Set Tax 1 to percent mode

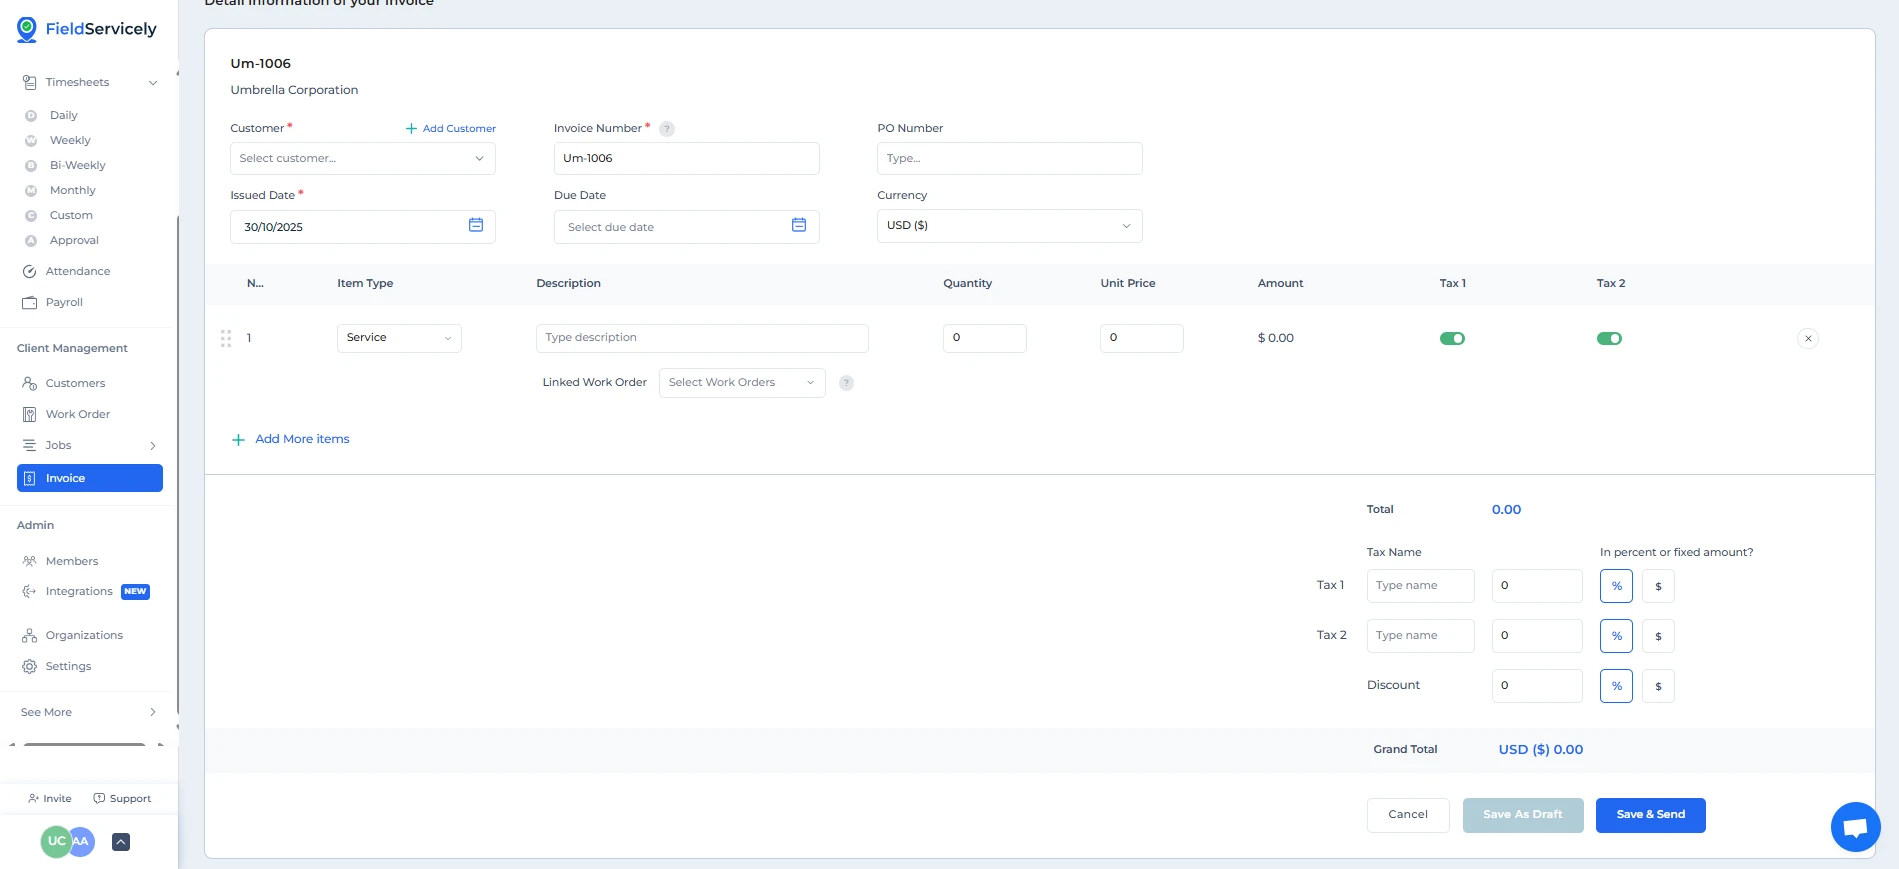point(1617,586)
